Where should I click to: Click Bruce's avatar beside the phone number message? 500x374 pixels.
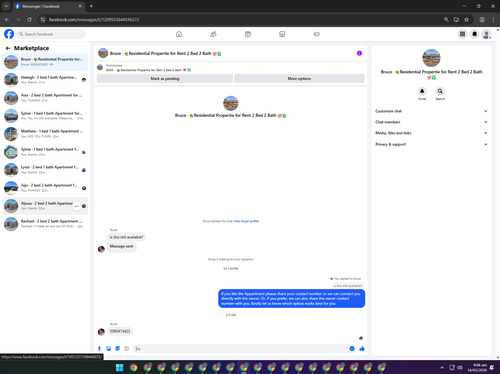(x=101, y=332)
